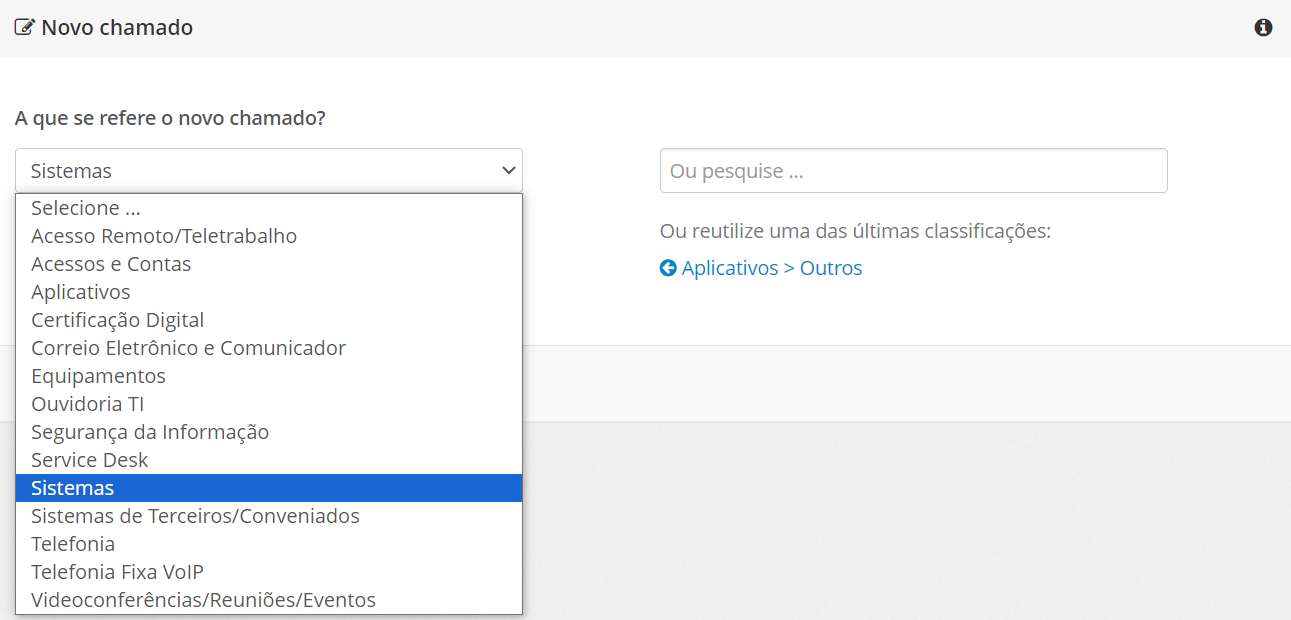Viewport: 1291px width, 620px height.
Task: Click the pencil edit icon beside Novo chamado
Action: pyautogui.click(x=24, y=27)
